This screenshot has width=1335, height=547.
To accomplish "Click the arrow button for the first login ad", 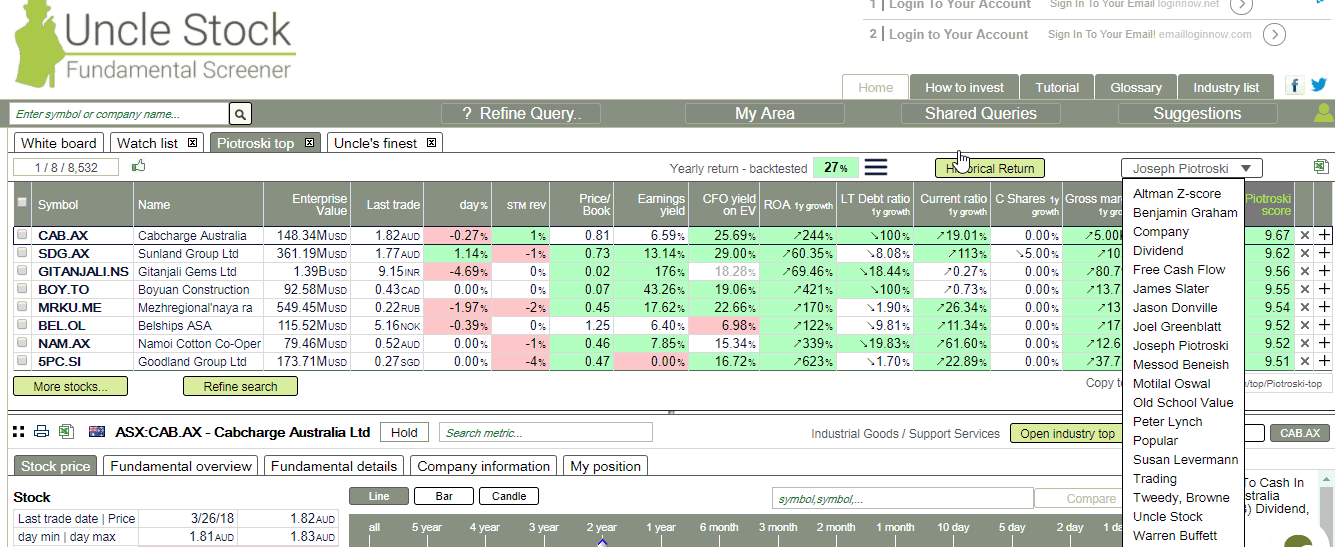I will 1240,5.
